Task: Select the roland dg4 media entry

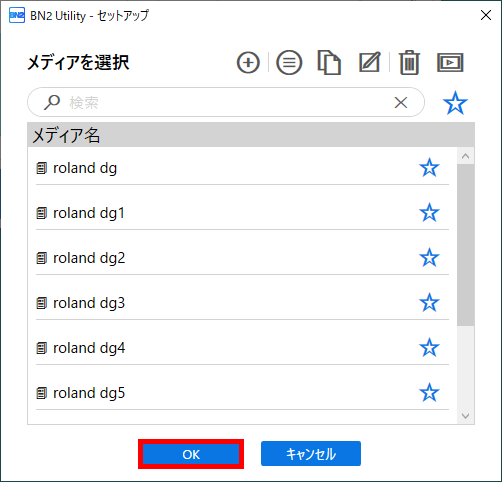Action: [x=242, y=348]
